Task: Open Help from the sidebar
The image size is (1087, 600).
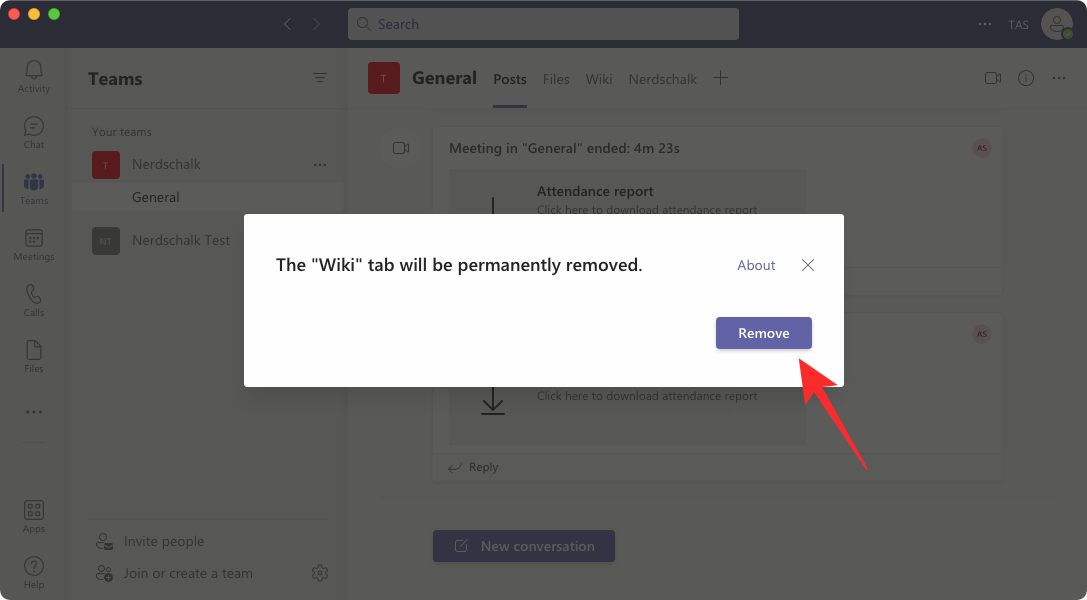Action: coord(33,570)
